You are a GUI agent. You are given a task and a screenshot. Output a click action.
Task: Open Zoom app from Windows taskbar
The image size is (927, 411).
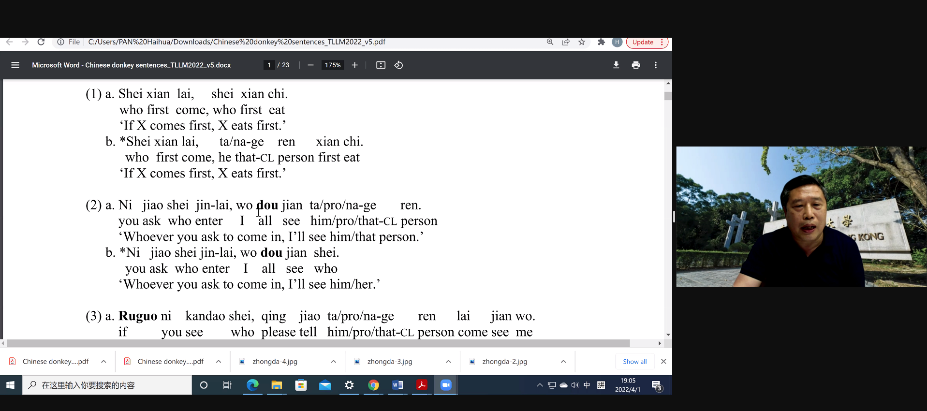point(446,385)
